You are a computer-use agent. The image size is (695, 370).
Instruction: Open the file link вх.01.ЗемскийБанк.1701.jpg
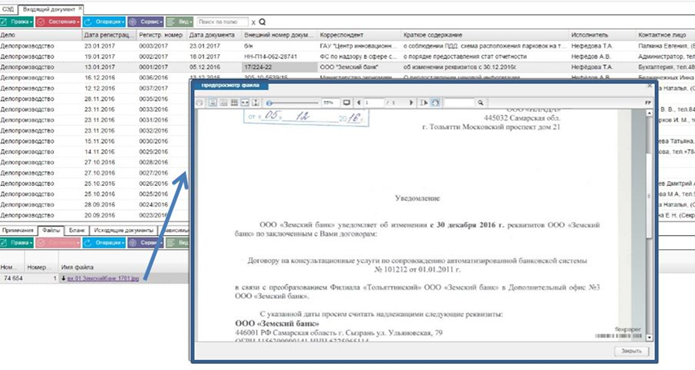tap(103, 278)
